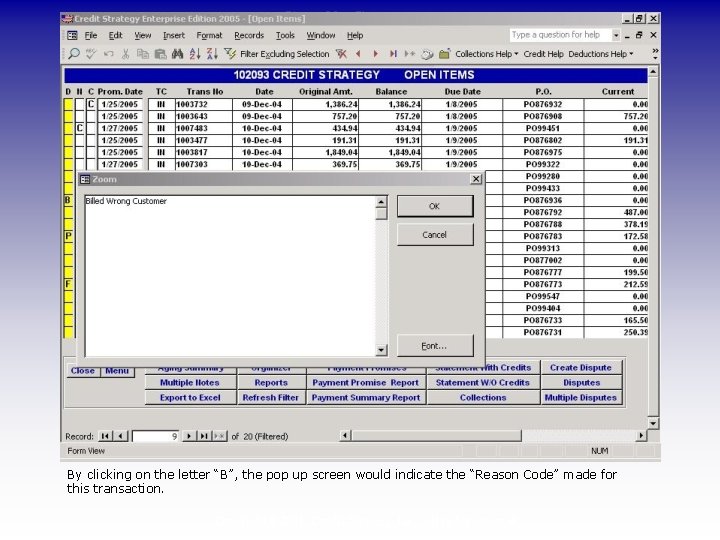Image resolution: width=720 pixels, height=540 pixels.
Task: Click the Create Dispute button
Action: coord(581,367)
